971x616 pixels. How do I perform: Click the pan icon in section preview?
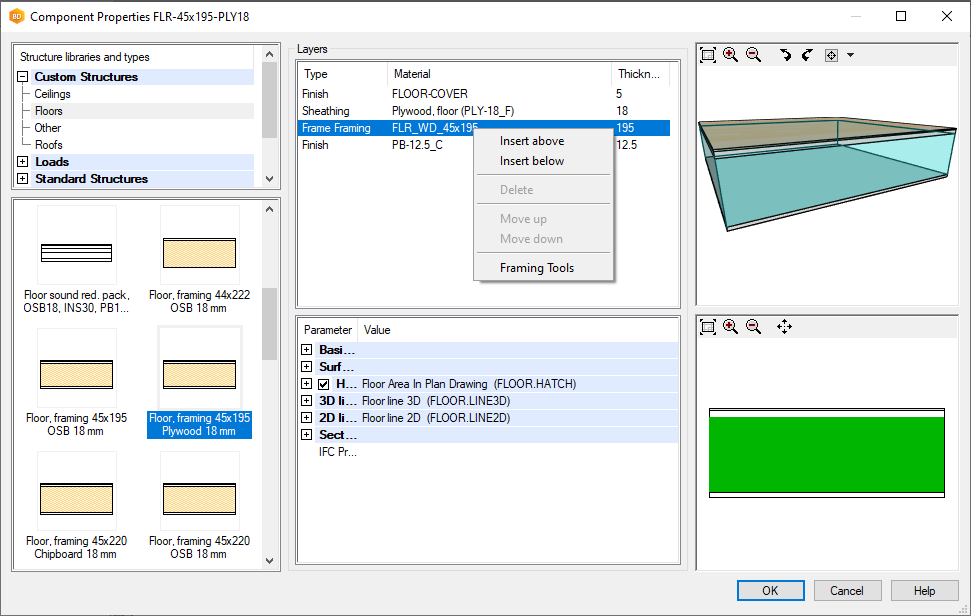pos(784,327)
